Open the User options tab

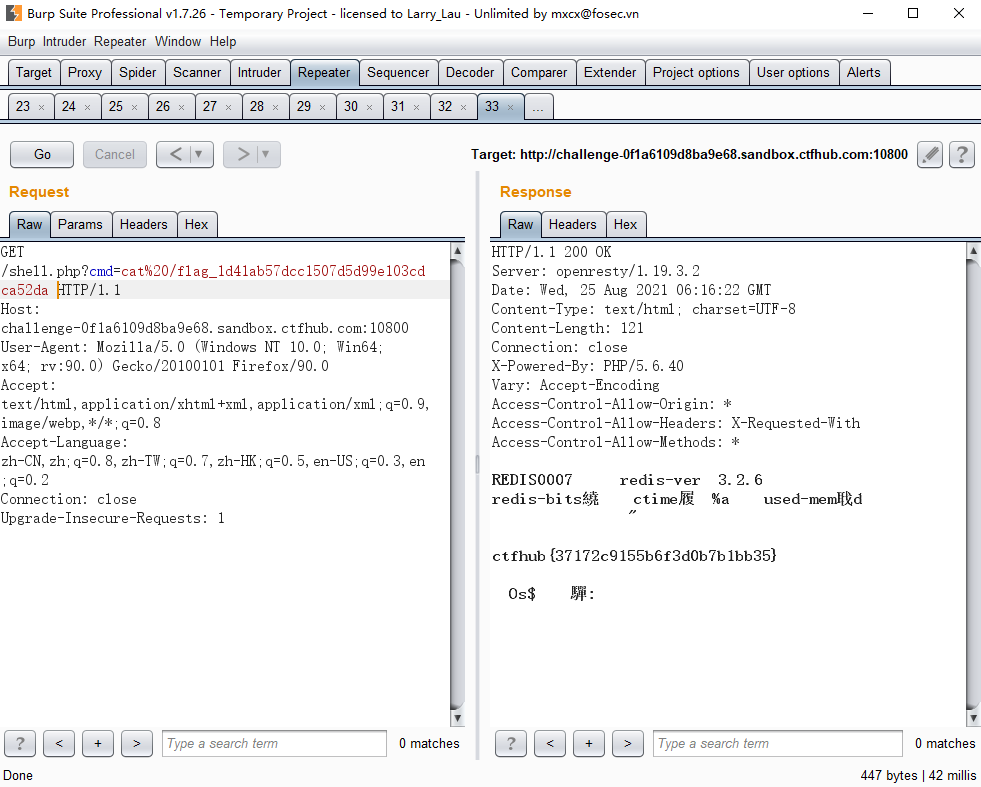coord(793,73)
